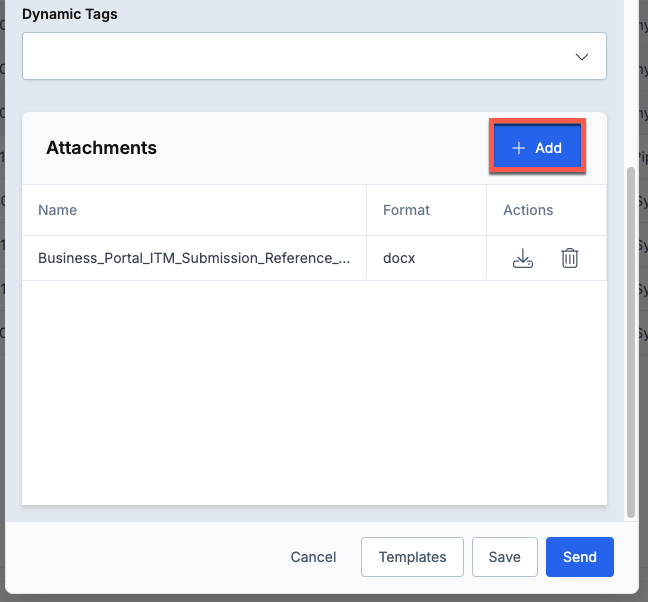648x602 pixels.
Task: Click the Dynamic Tags input field
Action: pyautogui.click(x=314, y=56)
